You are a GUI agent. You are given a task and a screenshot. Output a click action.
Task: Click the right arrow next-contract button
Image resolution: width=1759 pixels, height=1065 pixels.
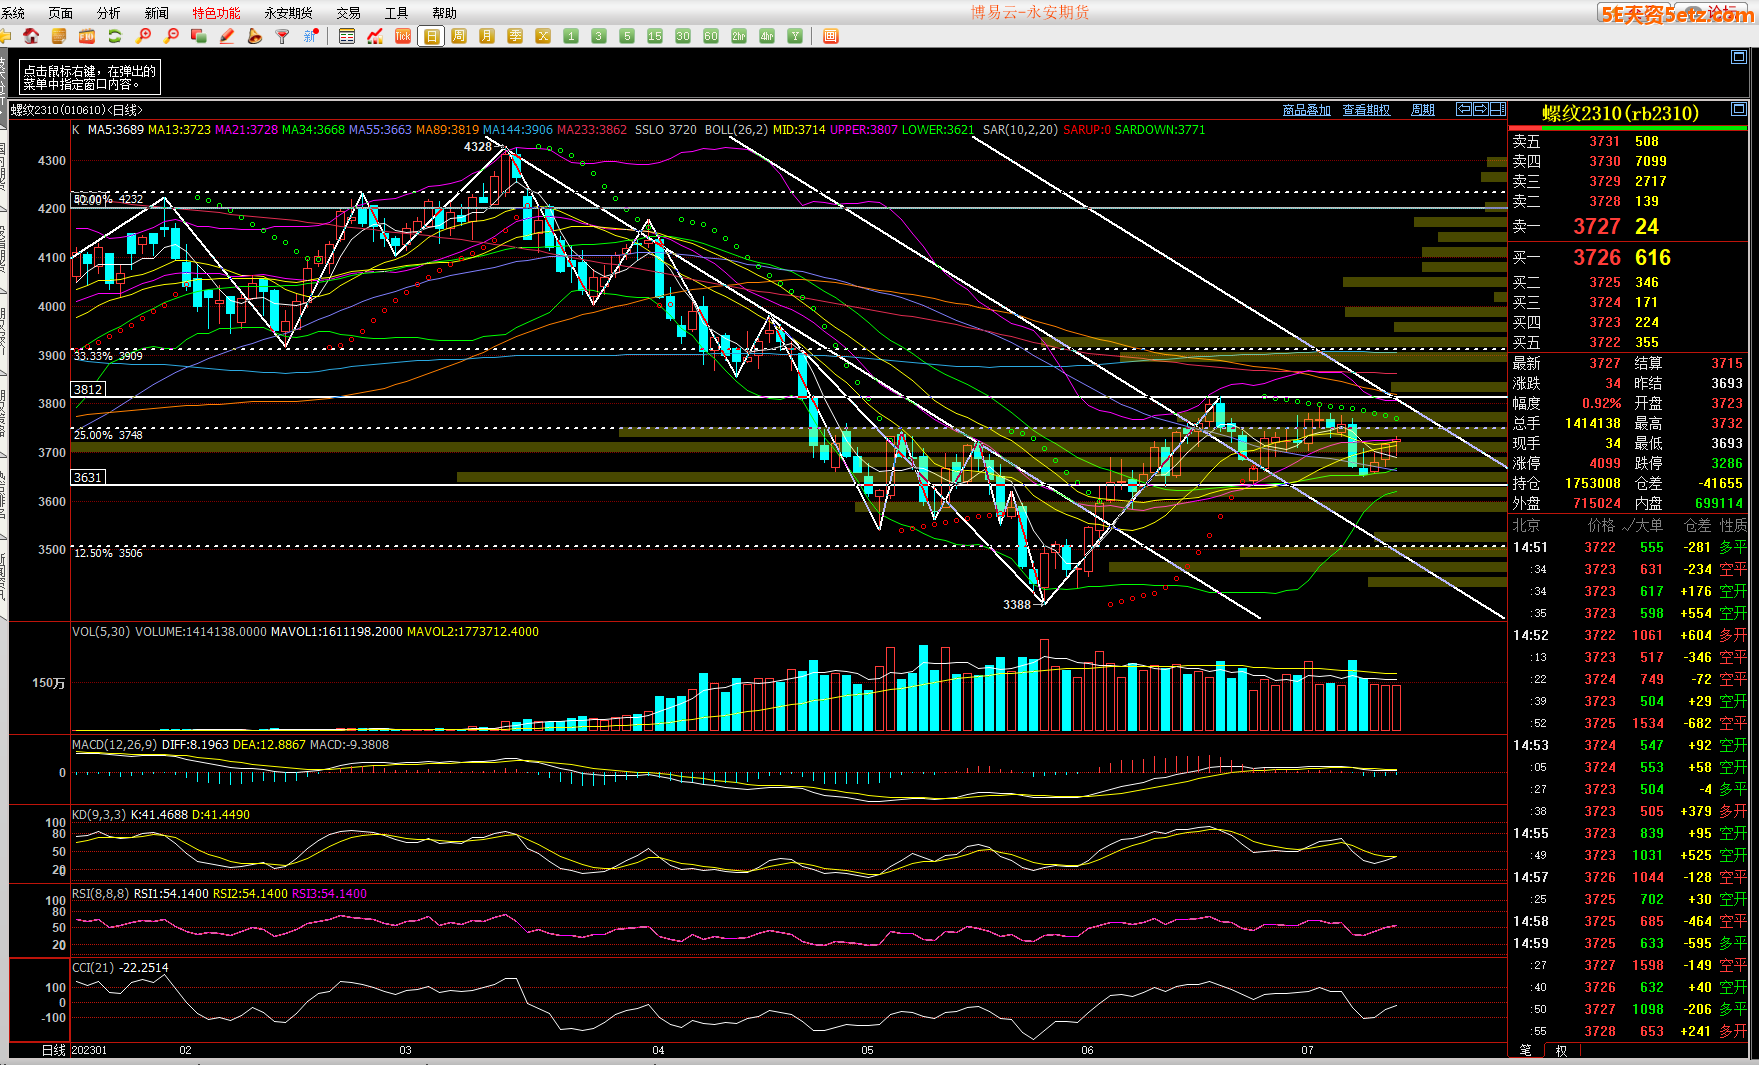(x=1481, y=109)
